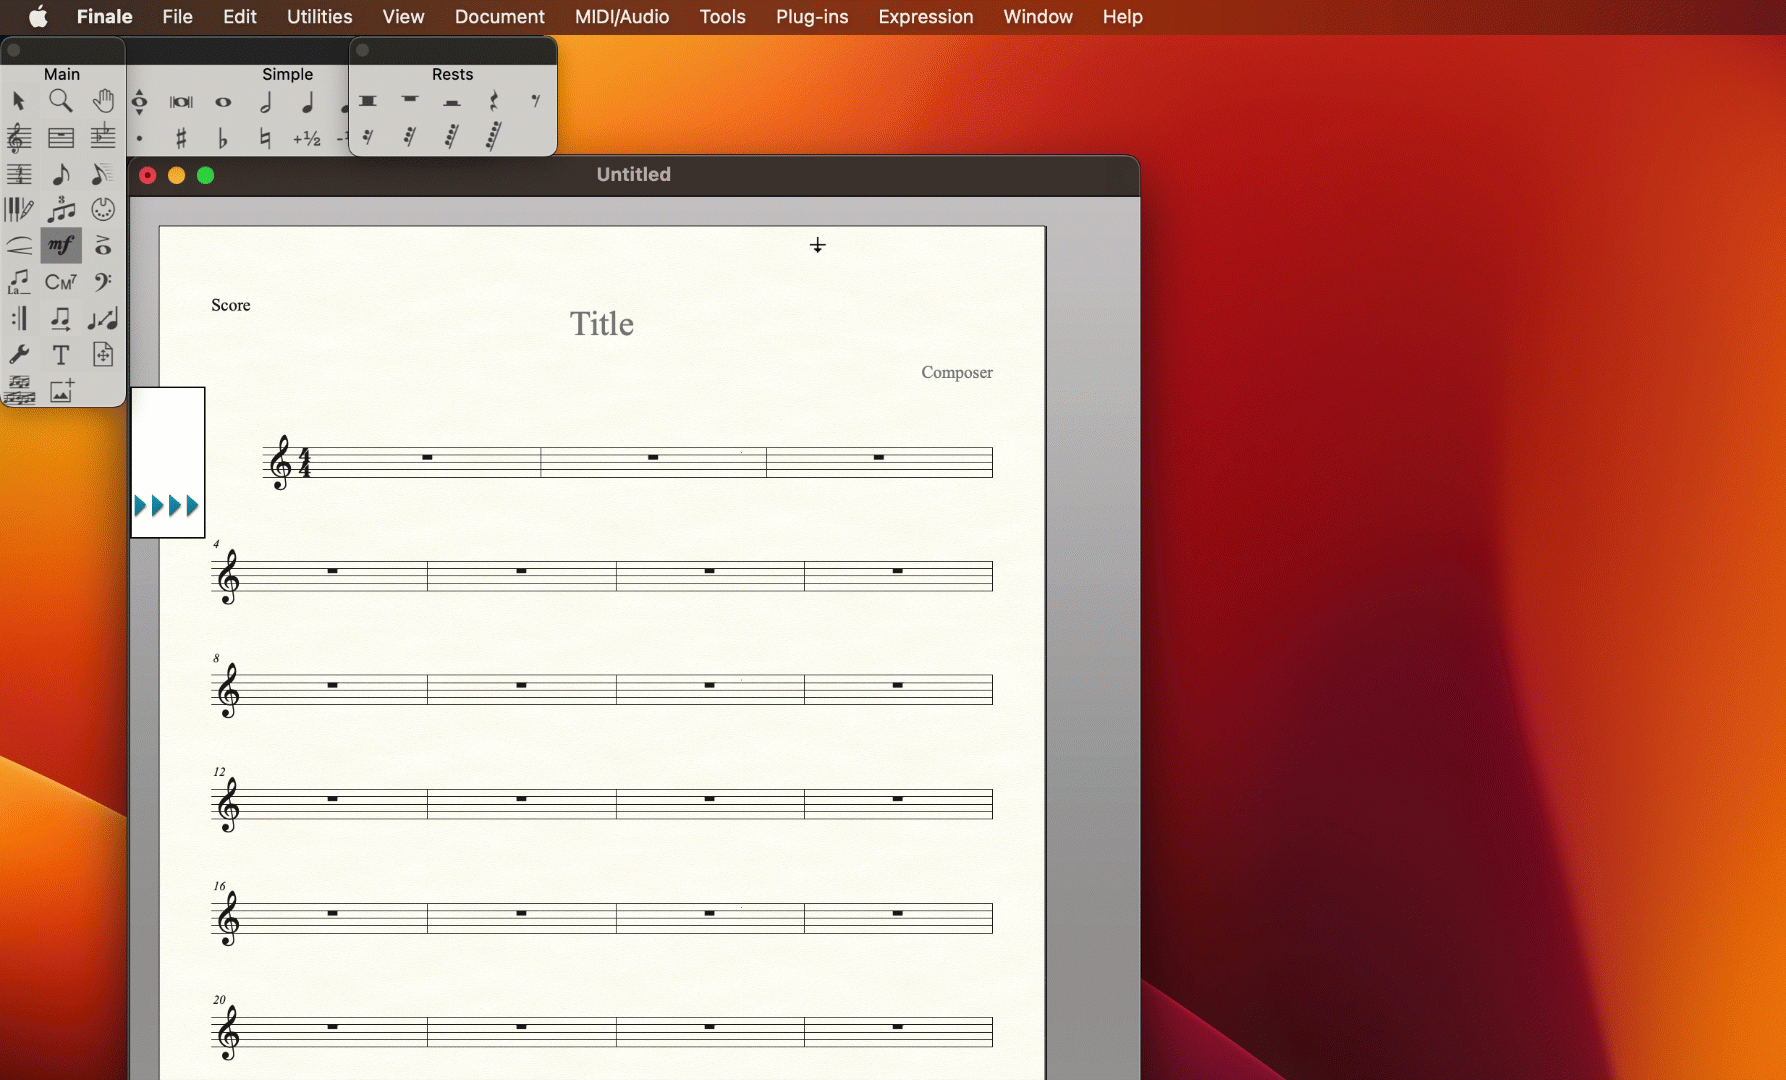Open the Plug-ins menu
Image resolution: width=1786 pixels, height=1080 pixels.
(x=811, y=17)
